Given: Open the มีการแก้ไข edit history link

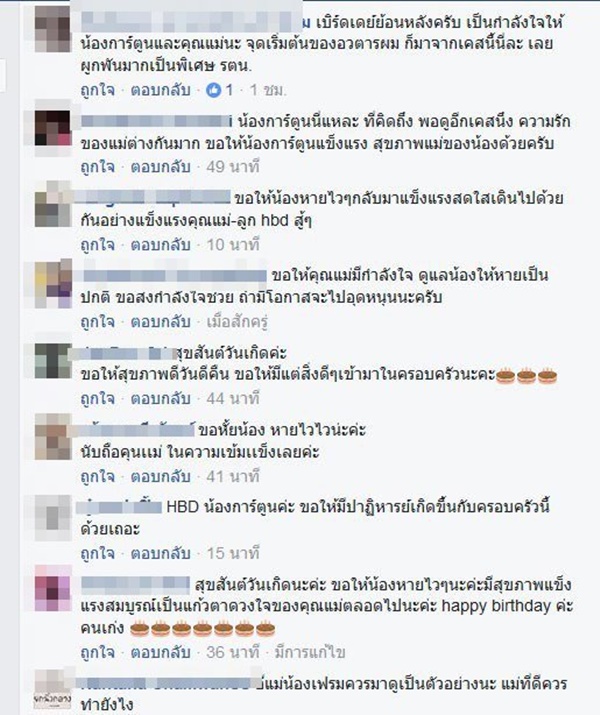Looking at the screenshot, I should pyautogui.click(x=310, y=653).
